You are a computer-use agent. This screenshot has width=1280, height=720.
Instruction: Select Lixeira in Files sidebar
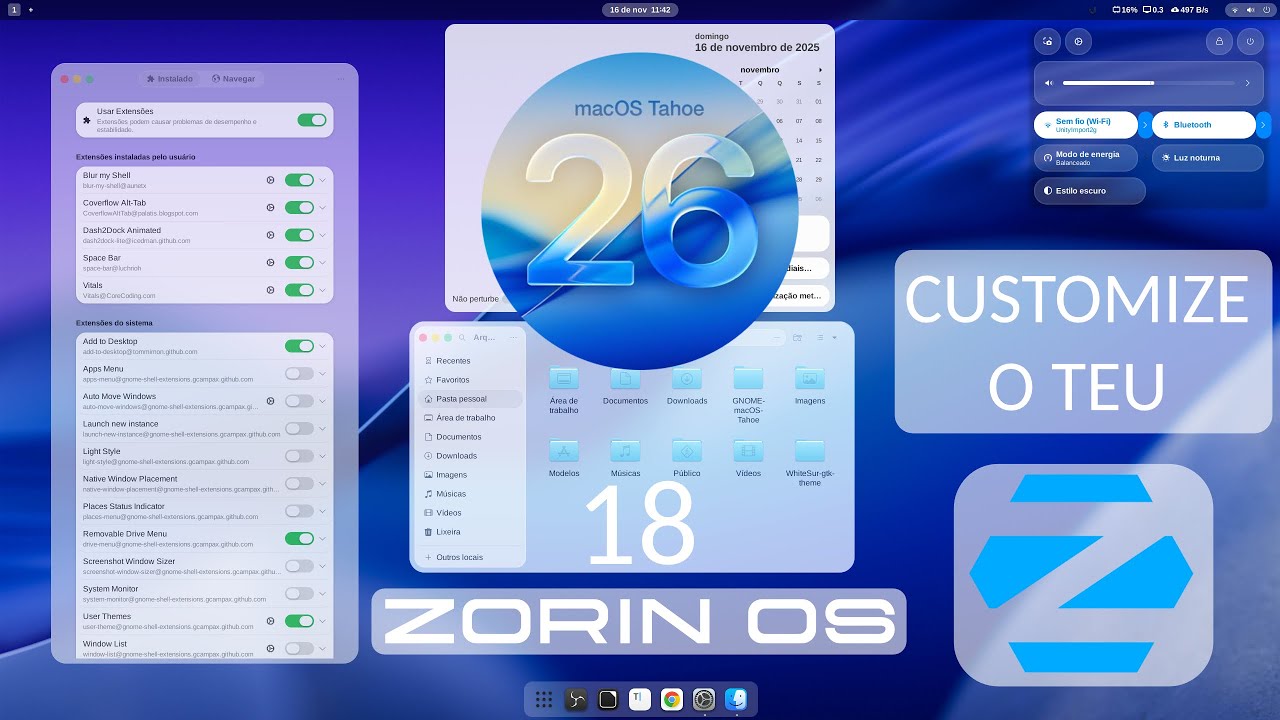[470, 532]
